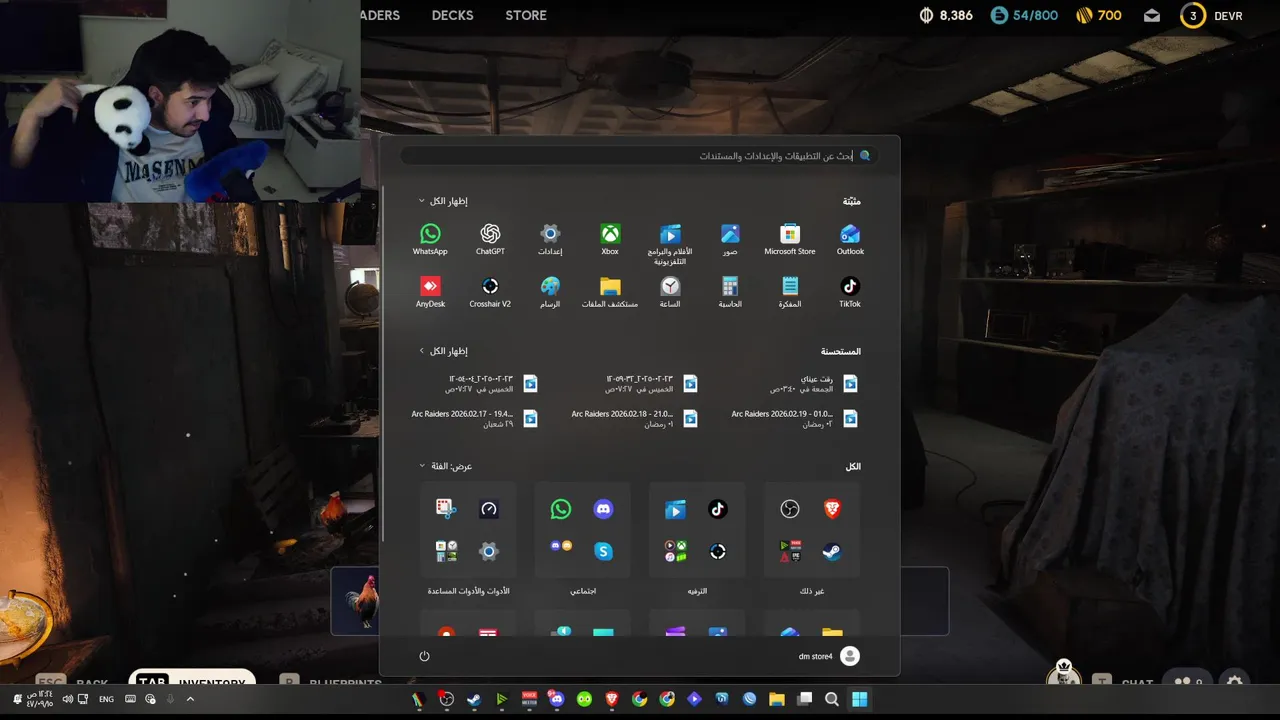1280x720 pixels.
Task: Open Paint (الرسام) pinned app
Action: (x=550, y=291)
